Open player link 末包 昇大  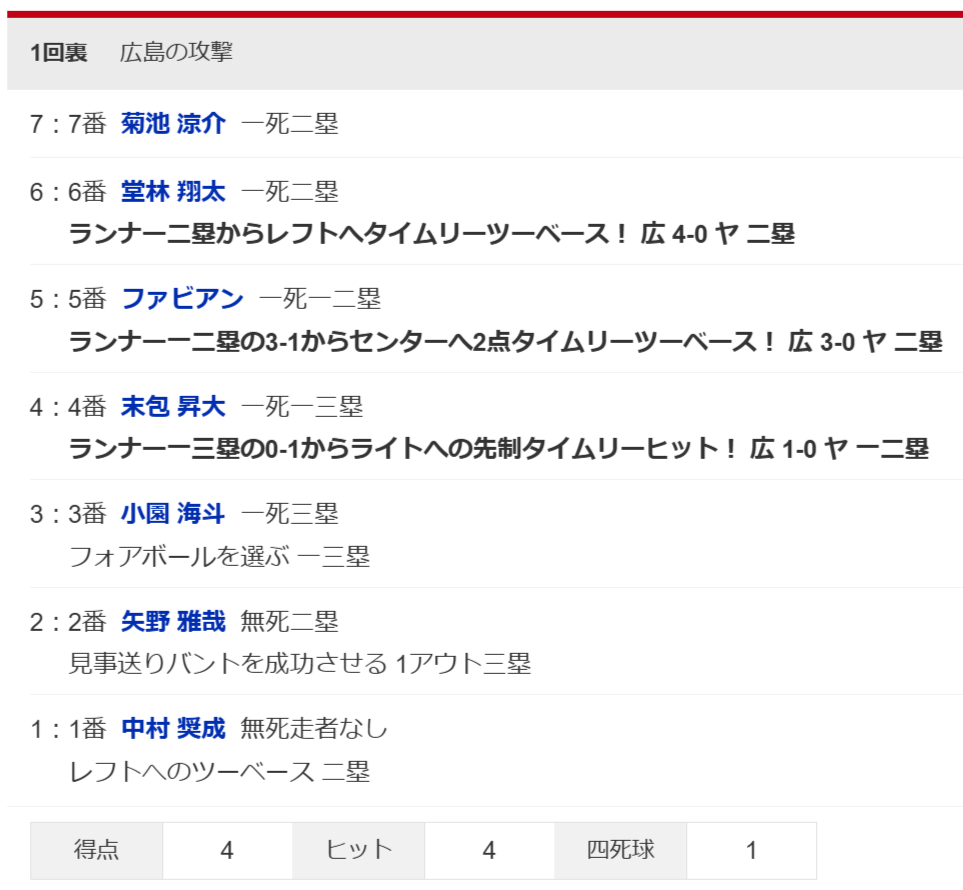173,407
